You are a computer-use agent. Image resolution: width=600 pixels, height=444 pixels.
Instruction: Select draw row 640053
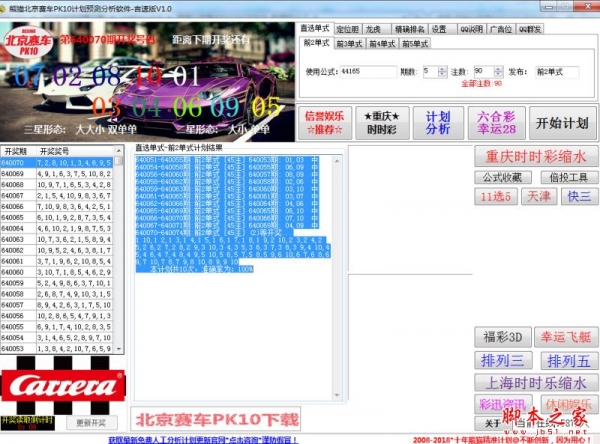pyautogui.click(x=57, y=349)
